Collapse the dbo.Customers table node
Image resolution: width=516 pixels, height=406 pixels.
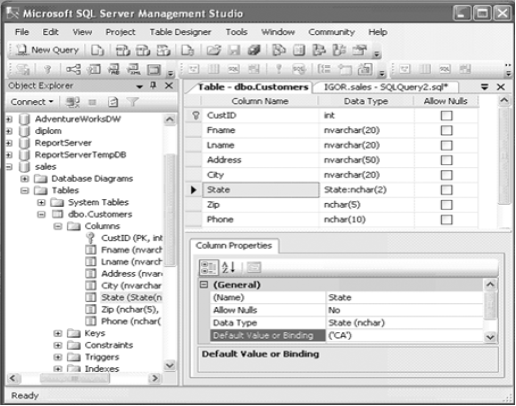click(41, 214)
